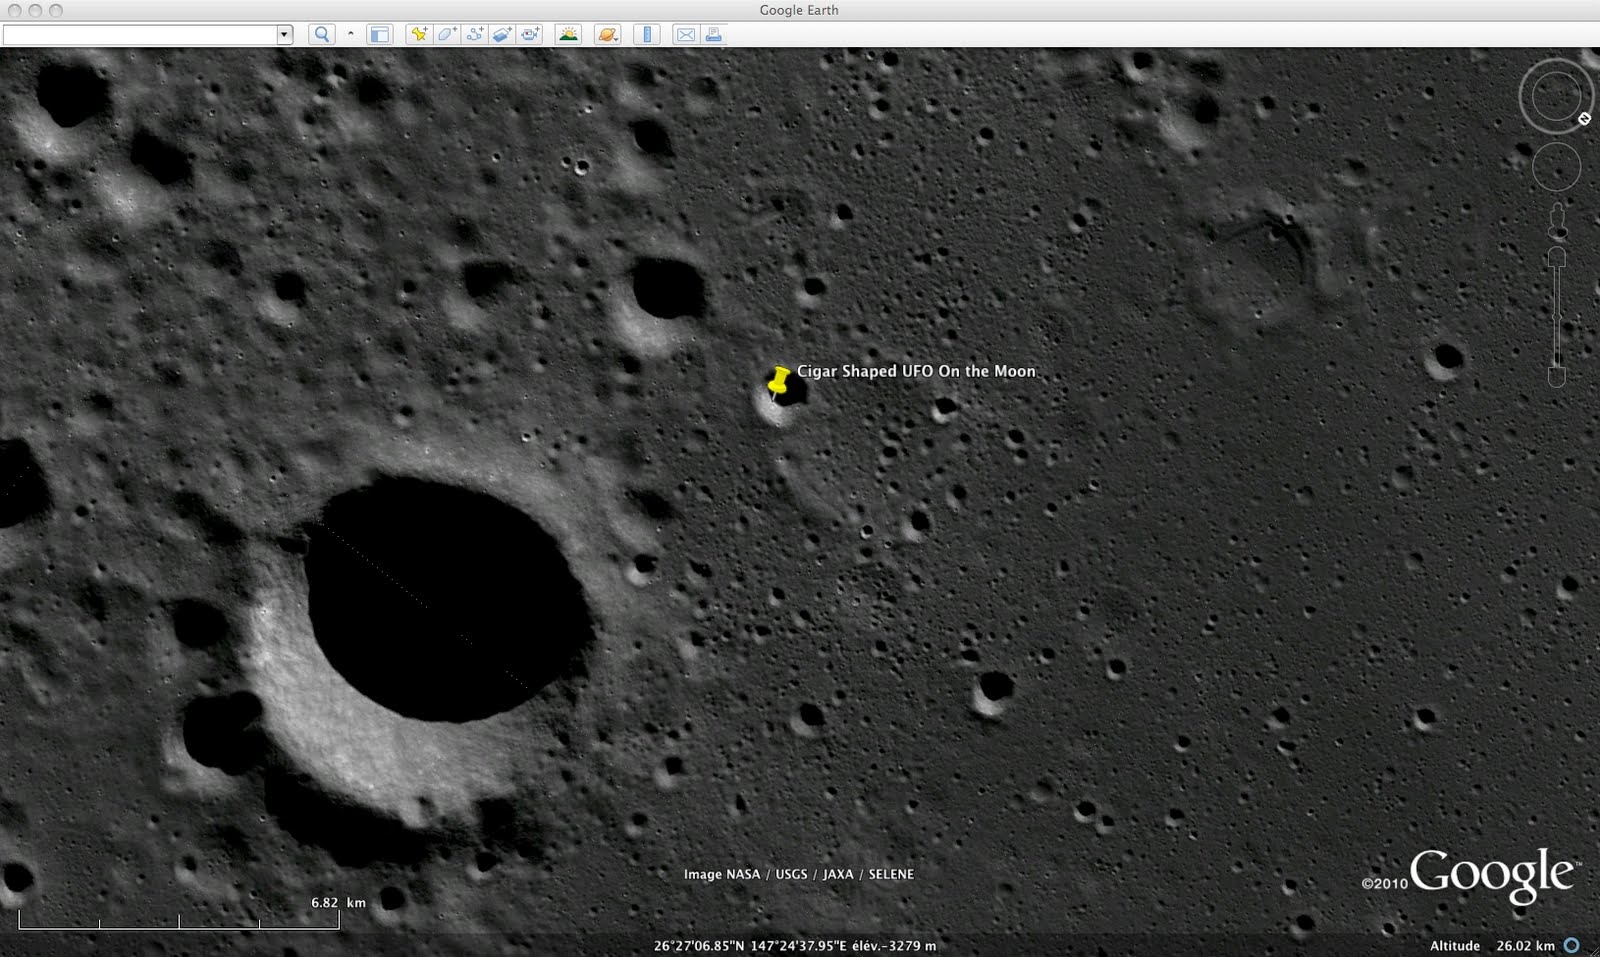Add a placemark with the pushpin icon
This screenshot has height=957, width=1600.
[x=419, y=34]
